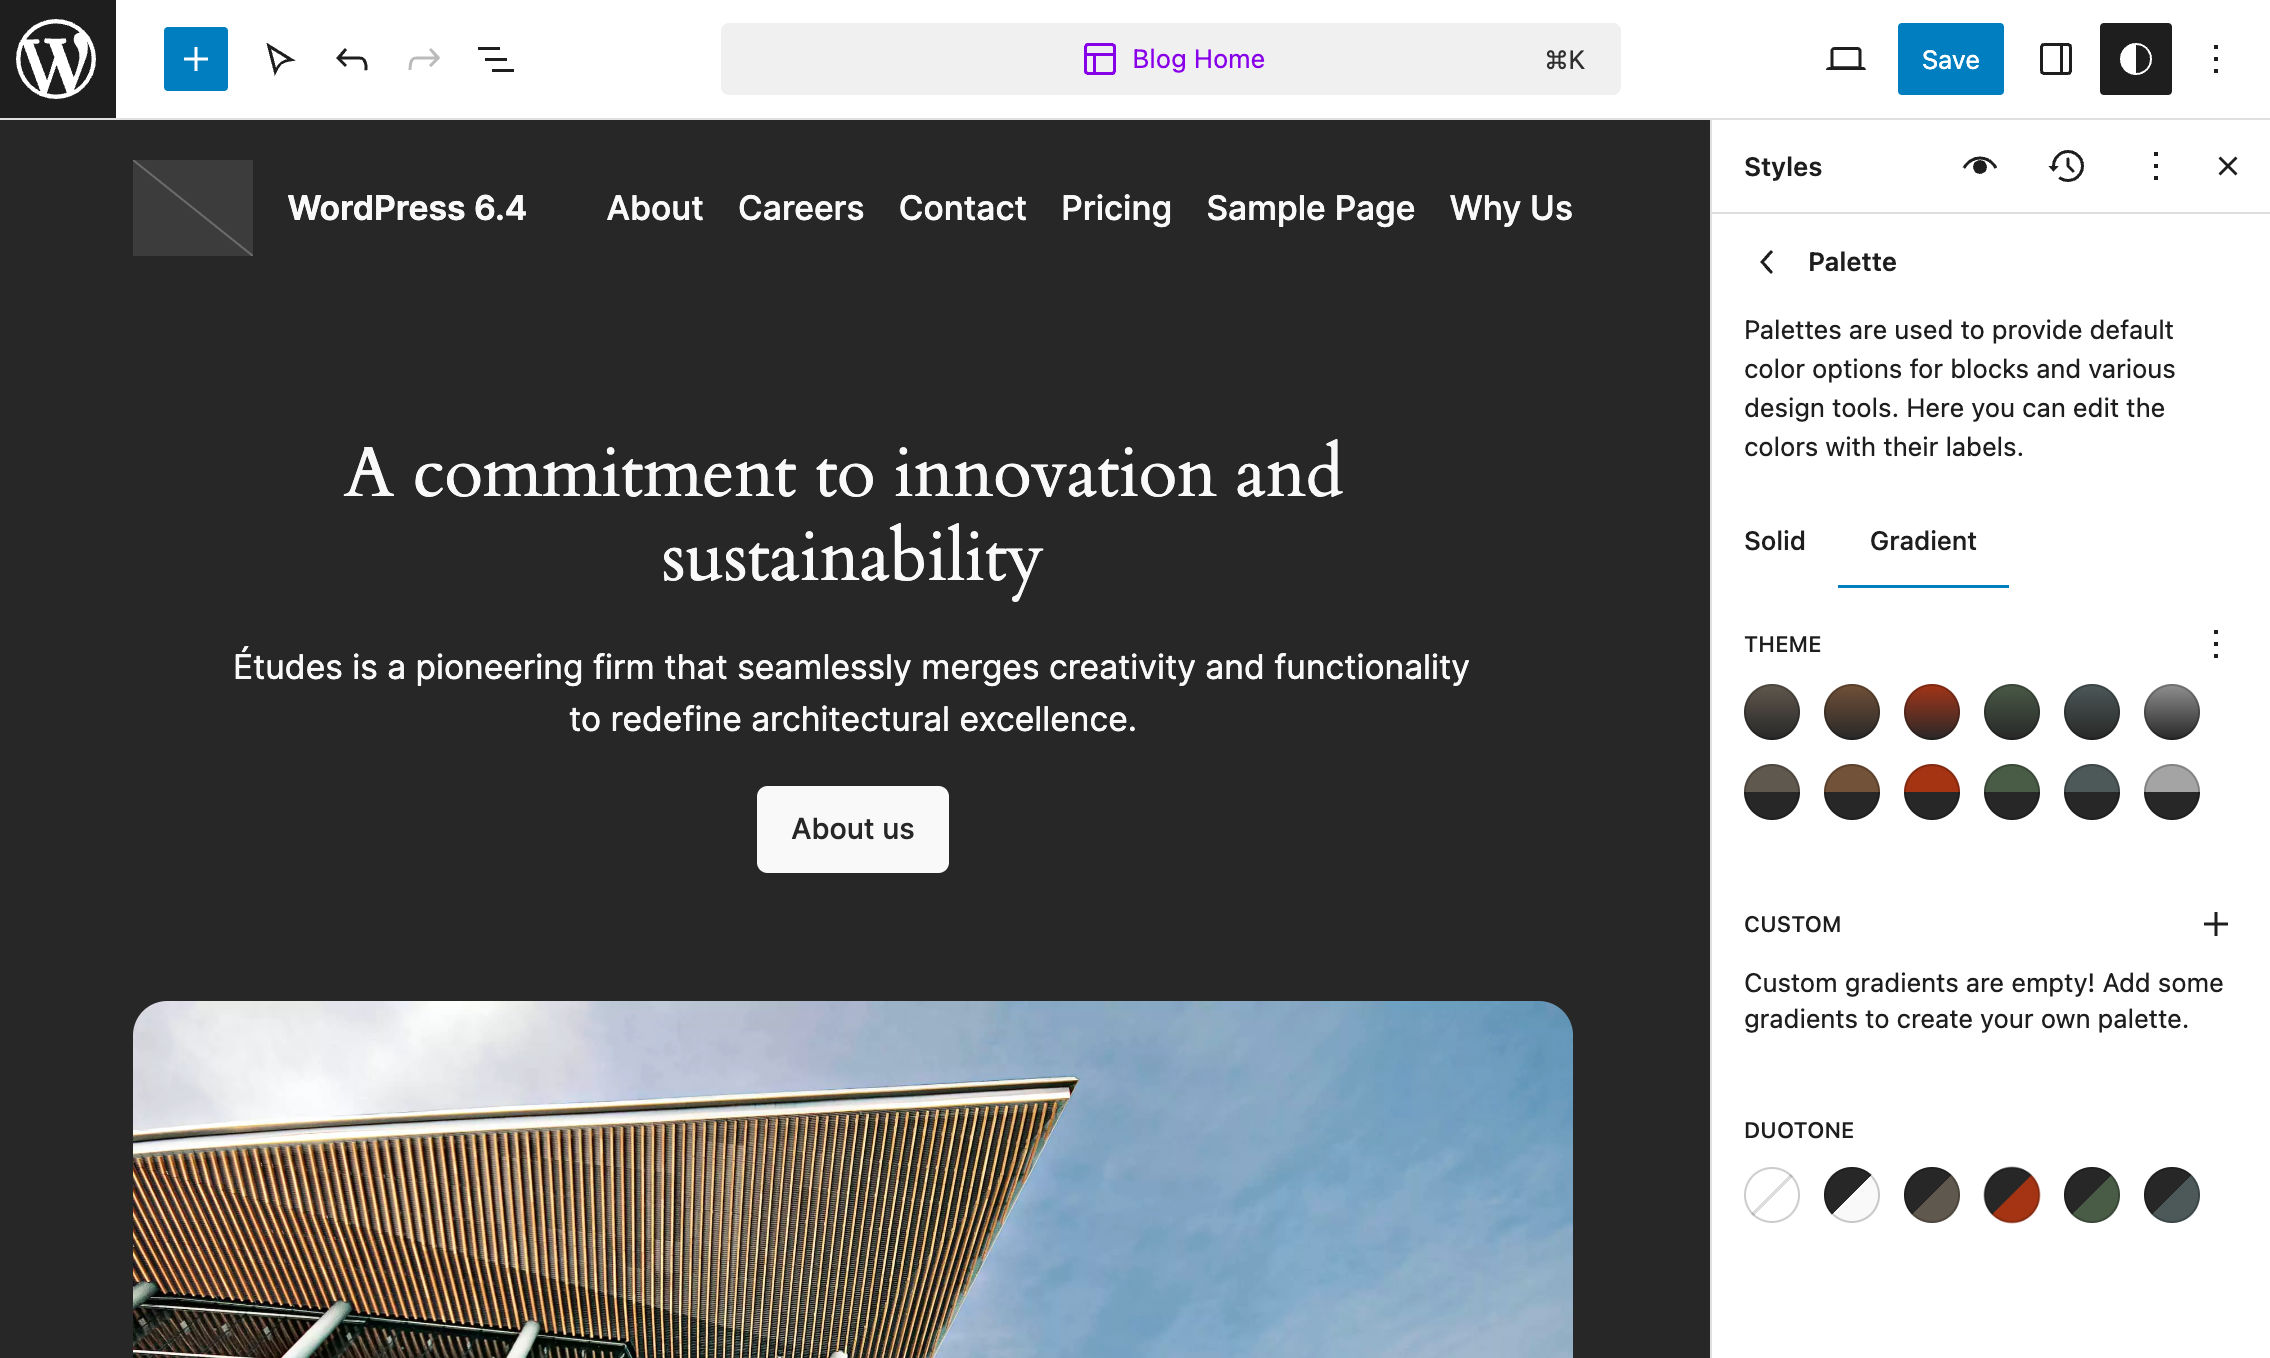Click the redo arrow icon
The image size is (2270, 1358).
[424, 60]
